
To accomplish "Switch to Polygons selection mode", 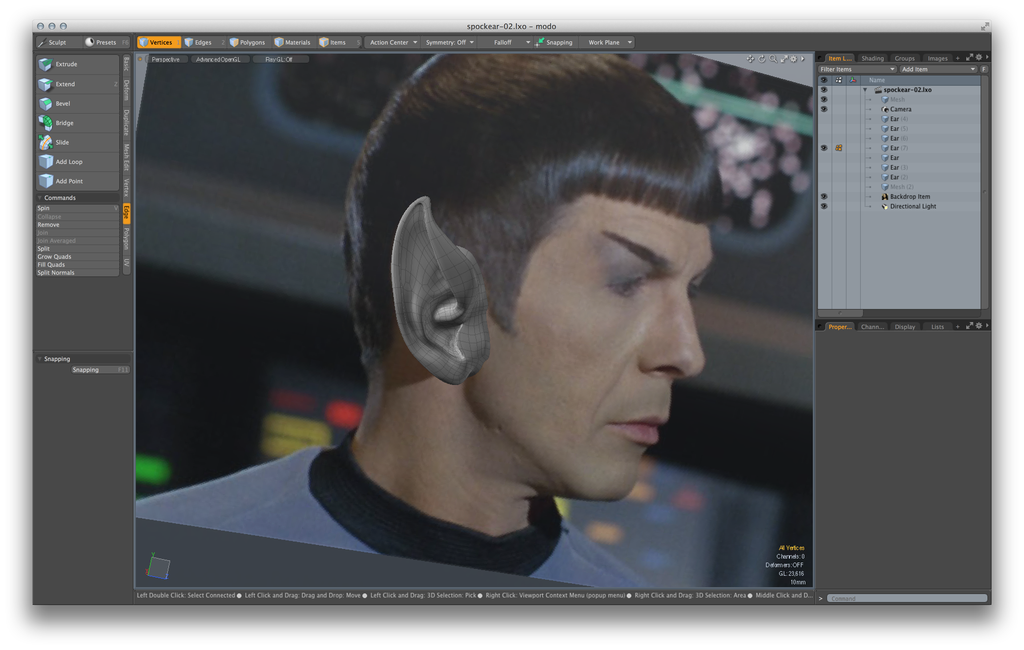I will (248, 42).
